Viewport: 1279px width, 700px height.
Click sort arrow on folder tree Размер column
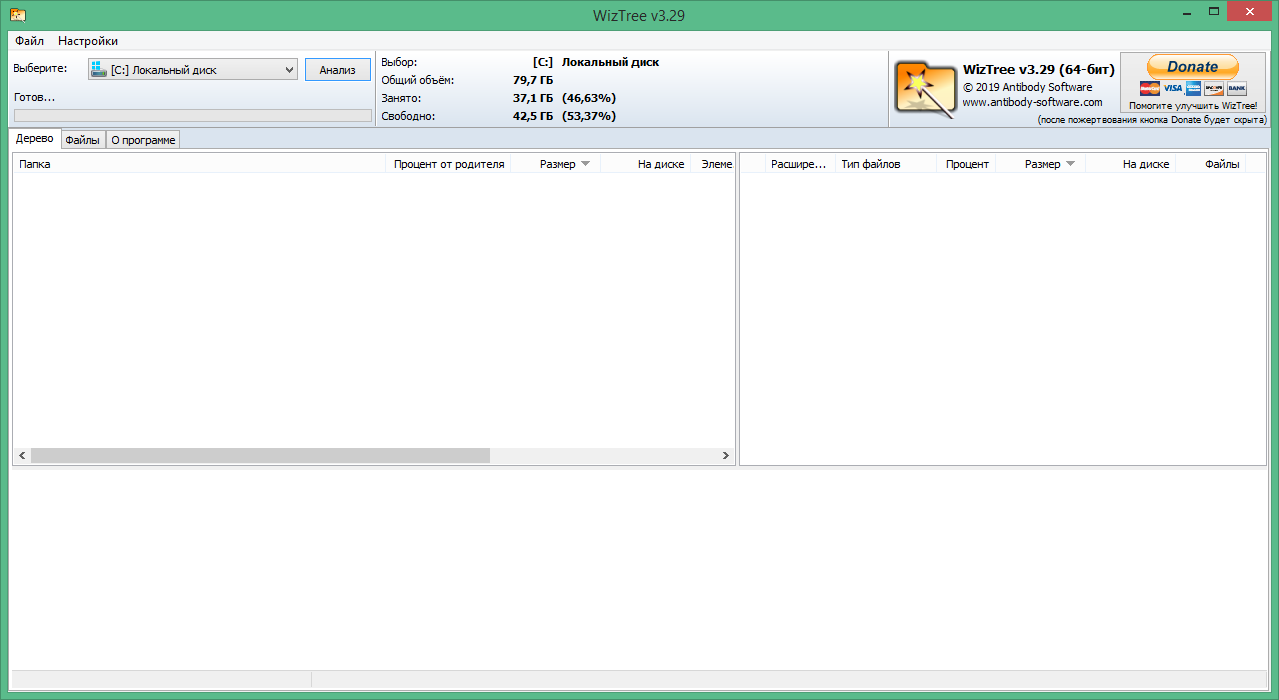pyautogui.click(x=586, y=164)
